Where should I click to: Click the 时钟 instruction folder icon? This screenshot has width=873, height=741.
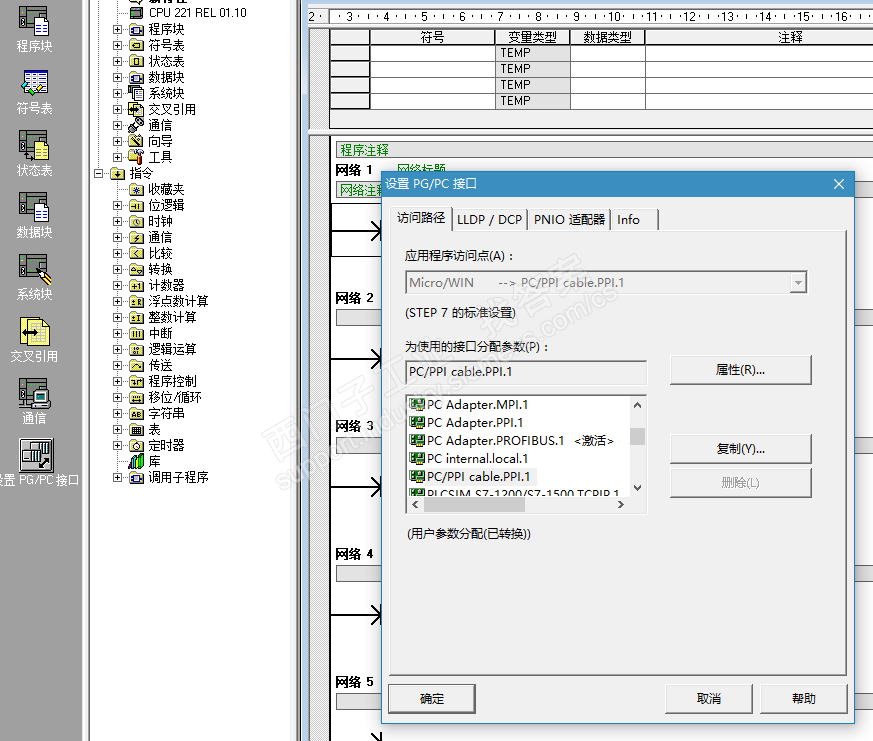pyautogui.click(x=136, y=222)
